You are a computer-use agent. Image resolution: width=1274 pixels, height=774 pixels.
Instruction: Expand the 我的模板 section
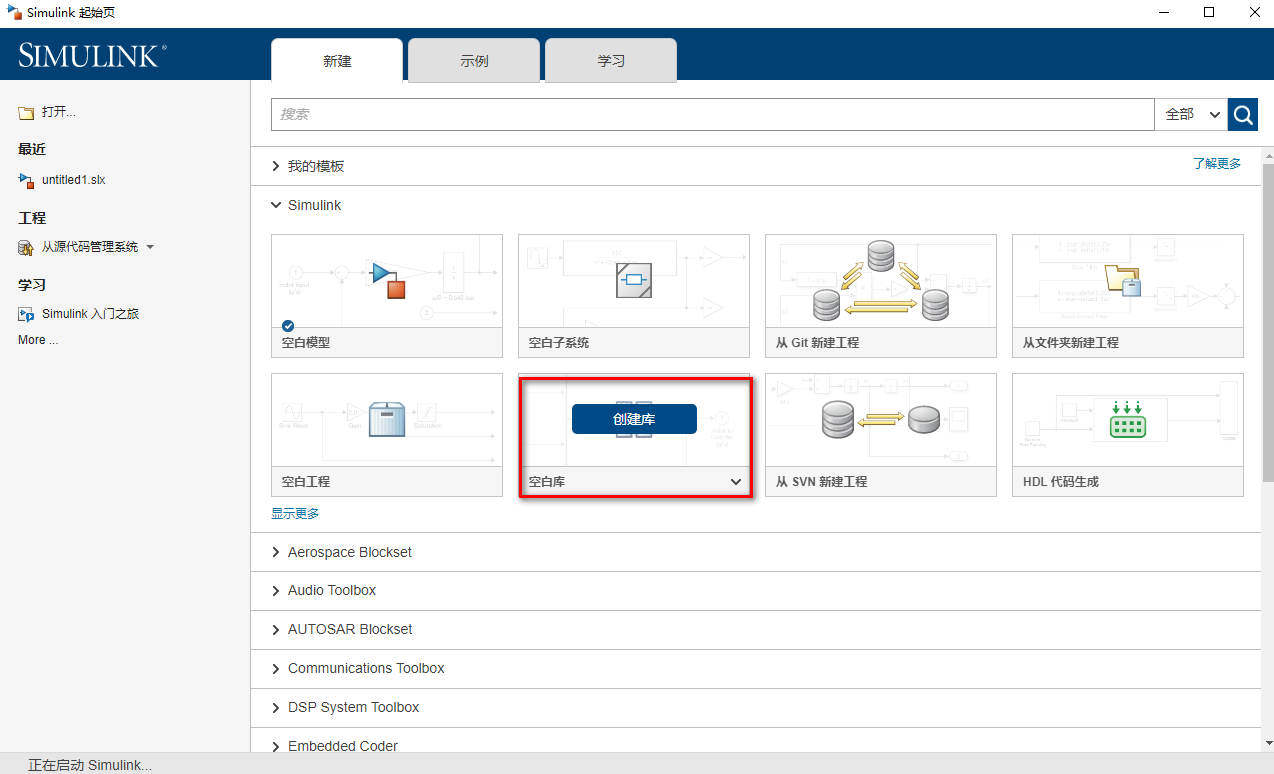276,167
